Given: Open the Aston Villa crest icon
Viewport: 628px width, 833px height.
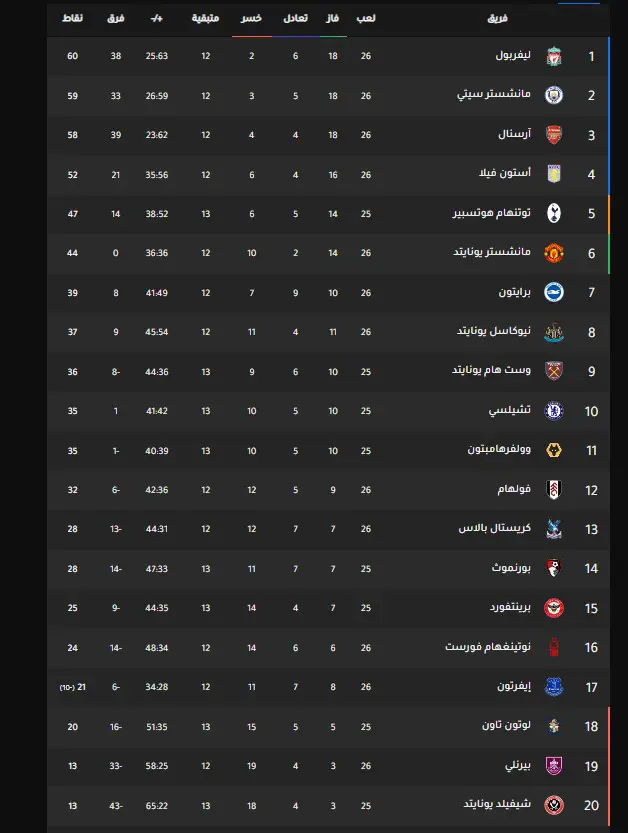Looking at the screenshot, I should click(x=554, y=174).
